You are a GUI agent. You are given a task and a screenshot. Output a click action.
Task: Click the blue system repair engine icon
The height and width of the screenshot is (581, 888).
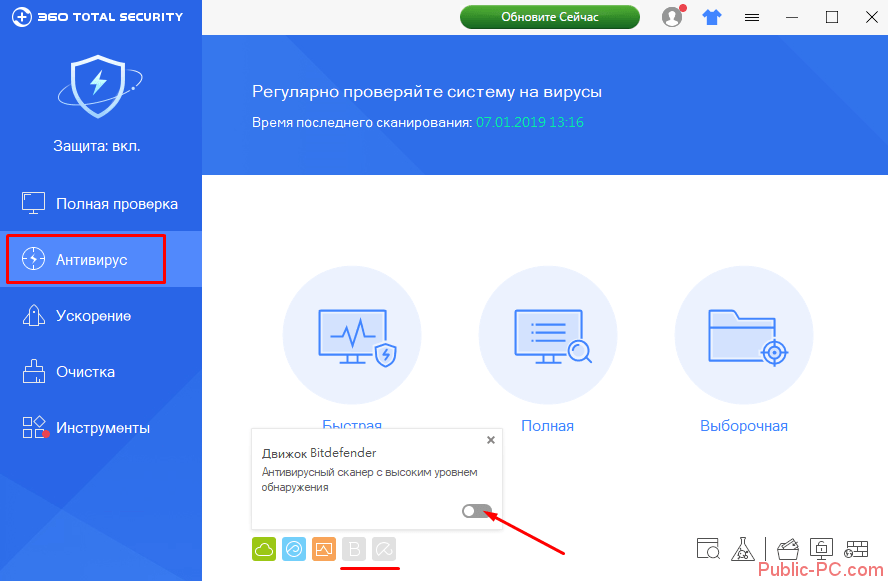click(x=294, y=549)
